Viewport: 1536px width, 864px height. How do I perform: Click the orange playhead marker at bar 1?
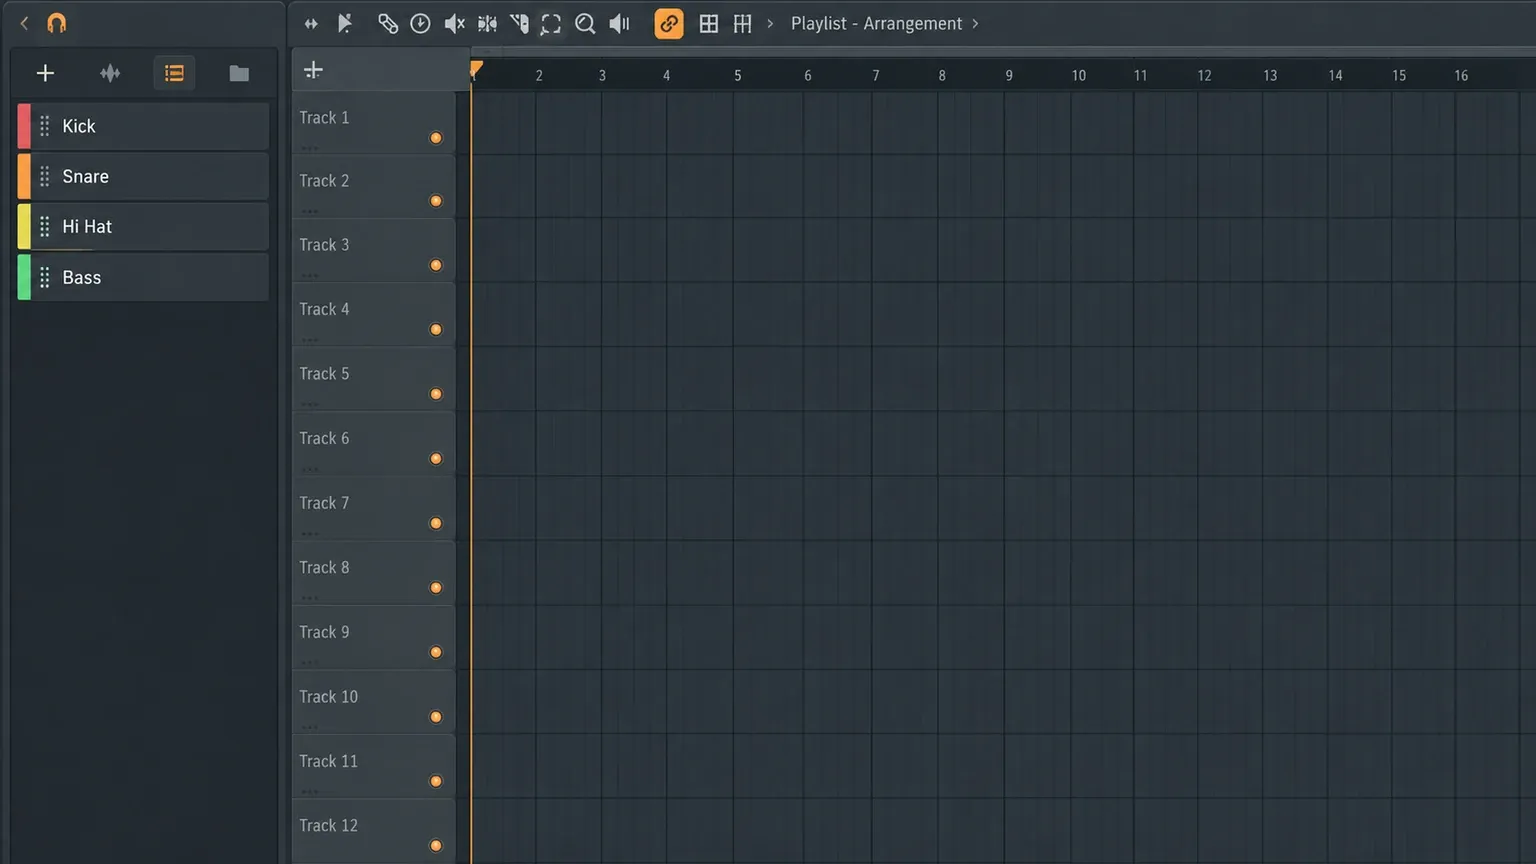[x=476, y=69]
